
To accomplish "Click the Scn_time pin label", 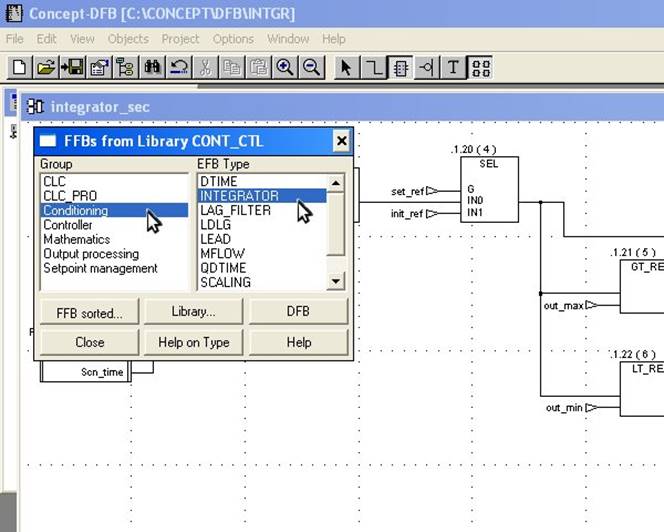I will 102,372.
